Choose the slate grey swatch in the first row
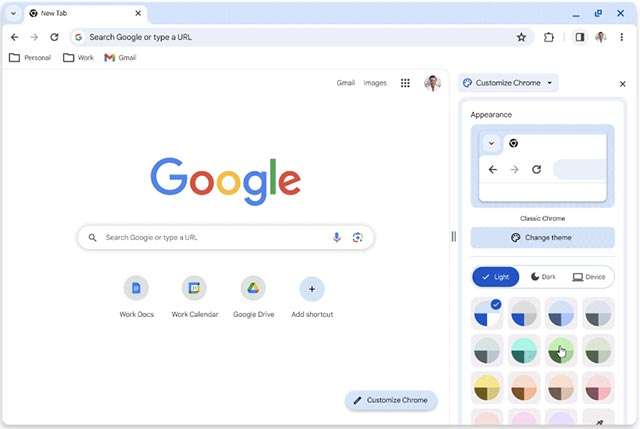 pos(598,313)
